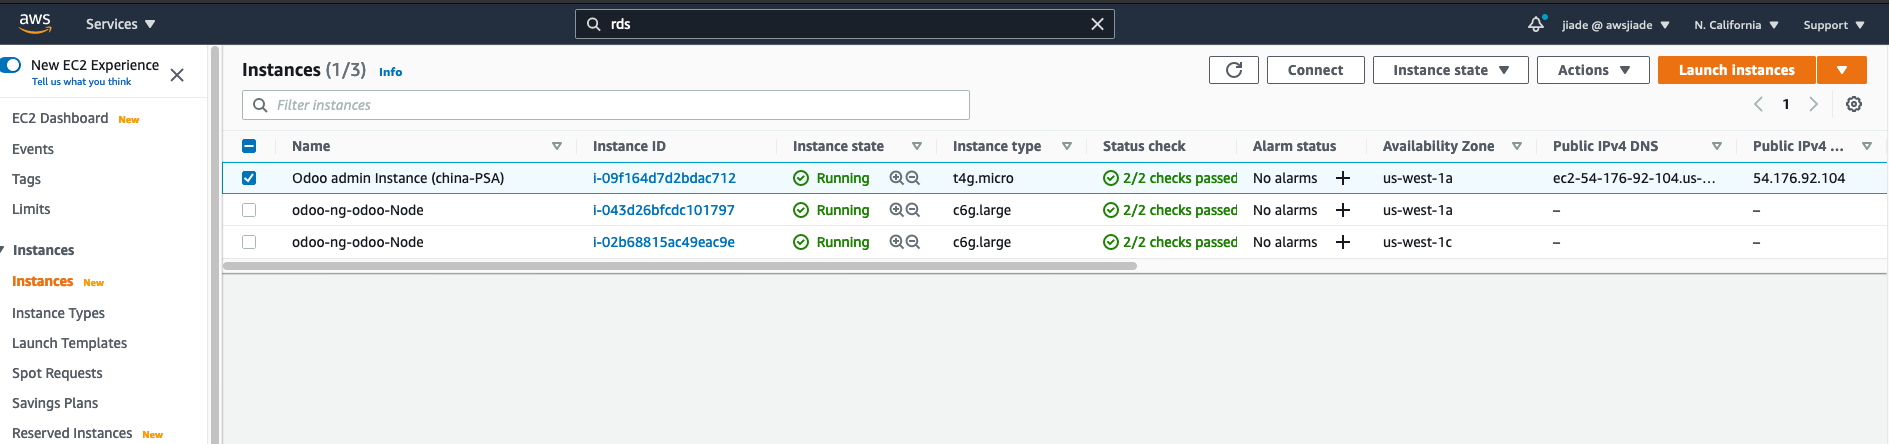Click the notifications bell icon

point(1536,24)
